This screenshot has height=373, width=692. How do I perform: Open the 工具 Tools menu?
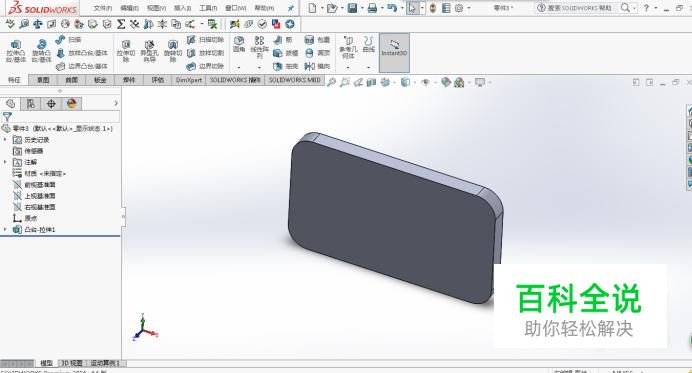(208, 8)
